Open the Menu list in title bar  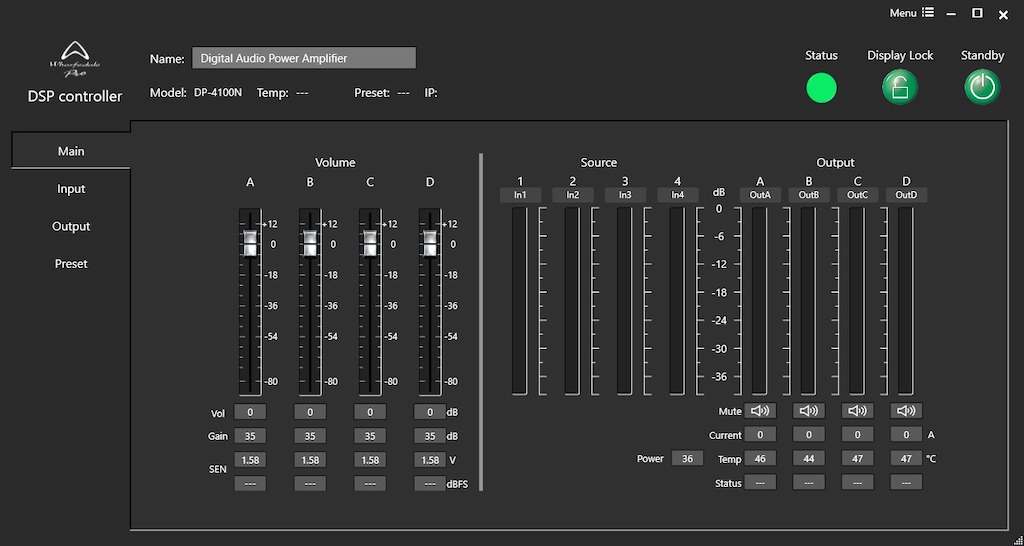911,13
